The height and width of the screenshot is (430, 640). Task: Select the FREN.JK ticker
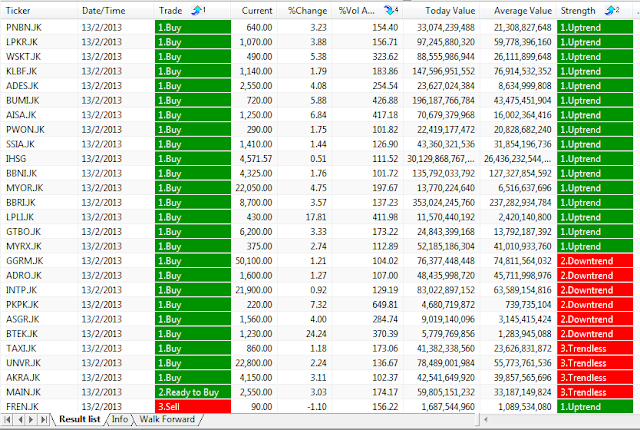22,407
